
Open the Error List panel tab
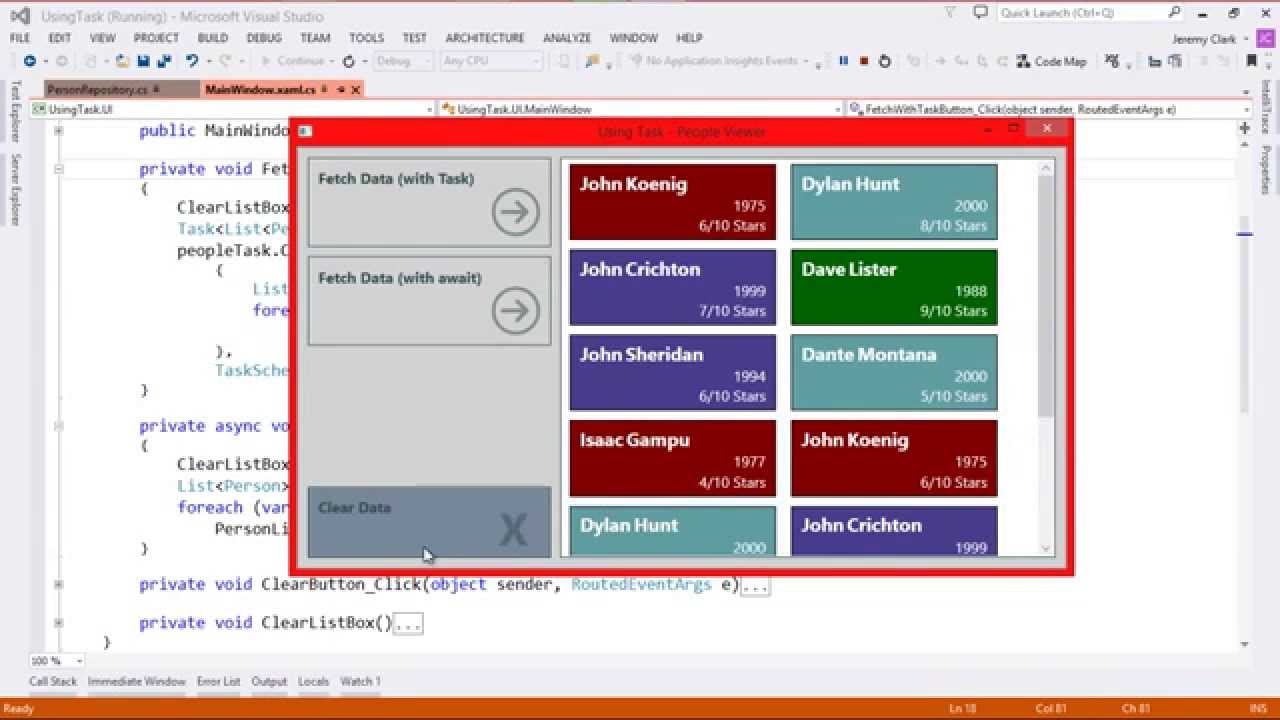[218, 682]
